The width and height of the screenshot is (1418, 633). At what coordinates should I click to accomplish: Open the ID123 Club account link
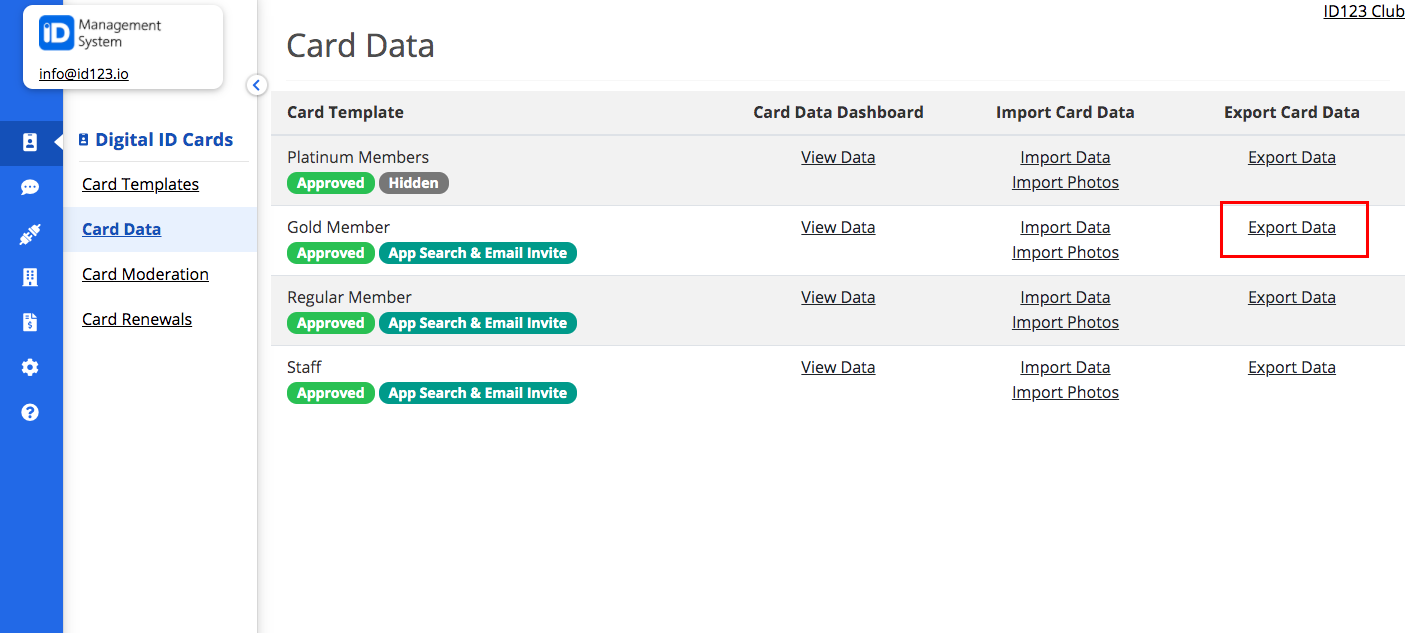1363,11
